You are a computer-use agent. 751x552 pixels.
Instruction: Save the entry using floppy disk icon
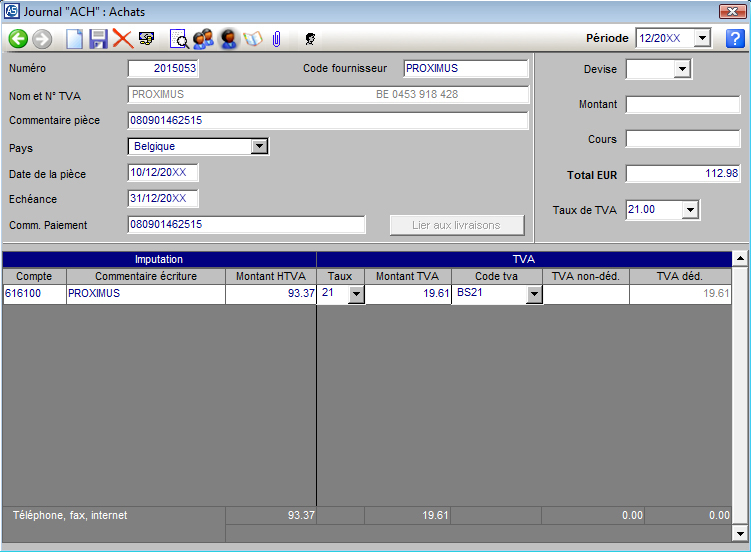point(98,39)
